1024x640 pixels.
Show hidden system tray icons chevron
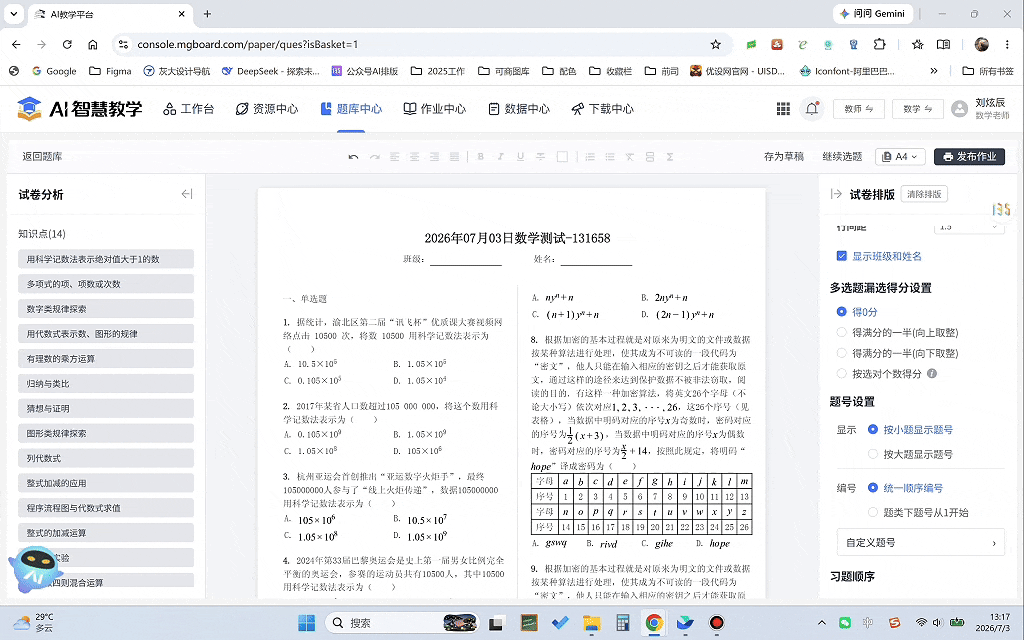(x=822, y=623)
